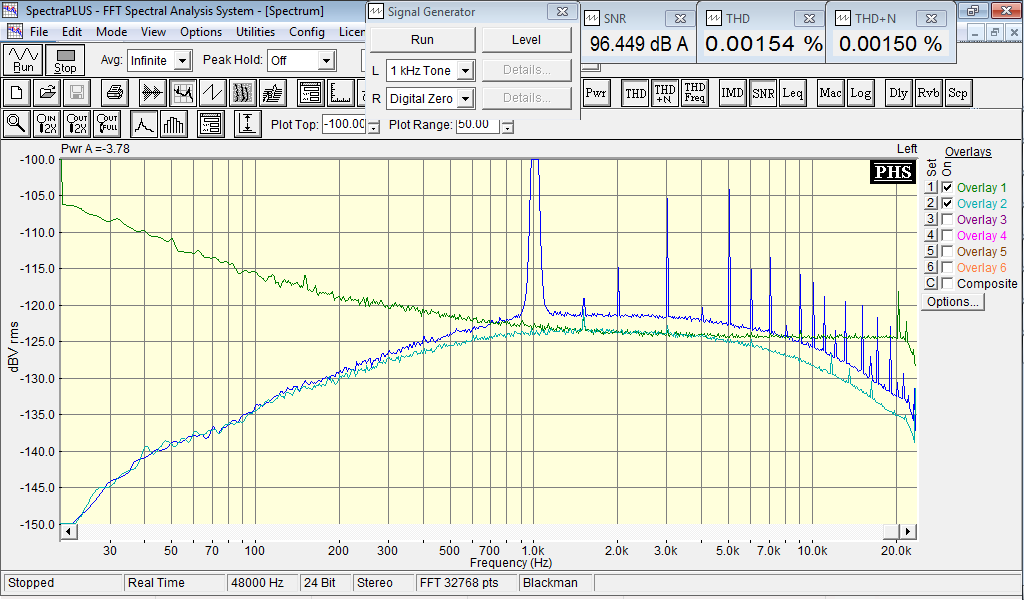1024x600 pixels.
Task: Enable the Overlay 6 checkbox
Action: (x=947, y=268)
